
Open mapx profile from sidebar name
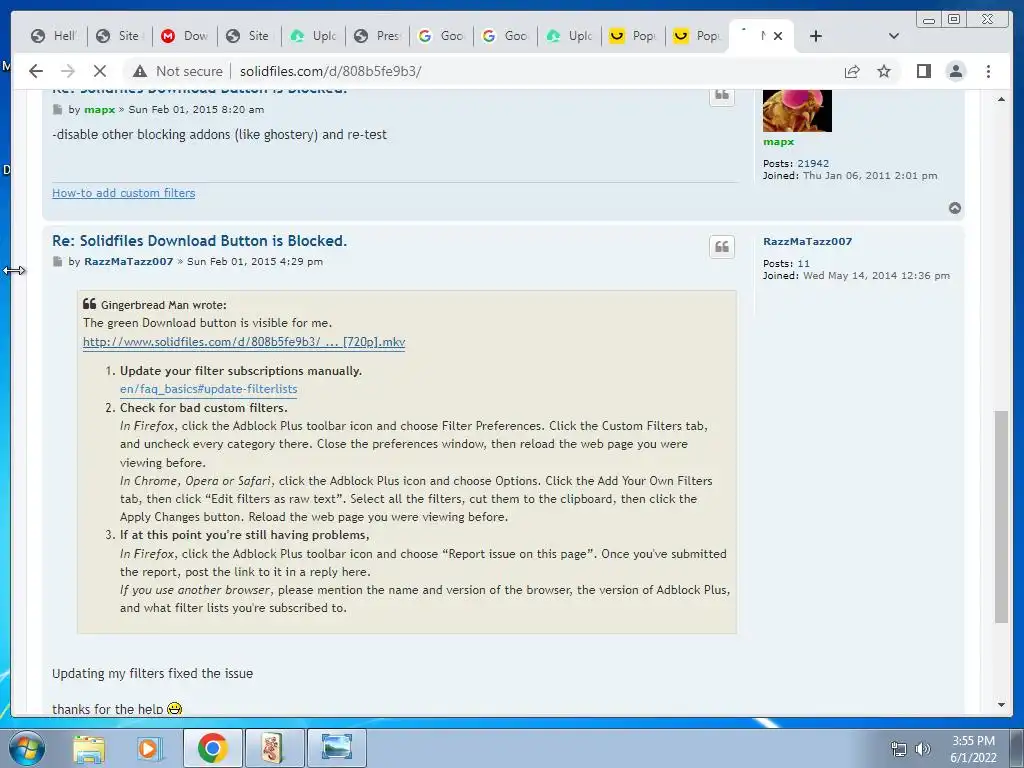point(778,142)
